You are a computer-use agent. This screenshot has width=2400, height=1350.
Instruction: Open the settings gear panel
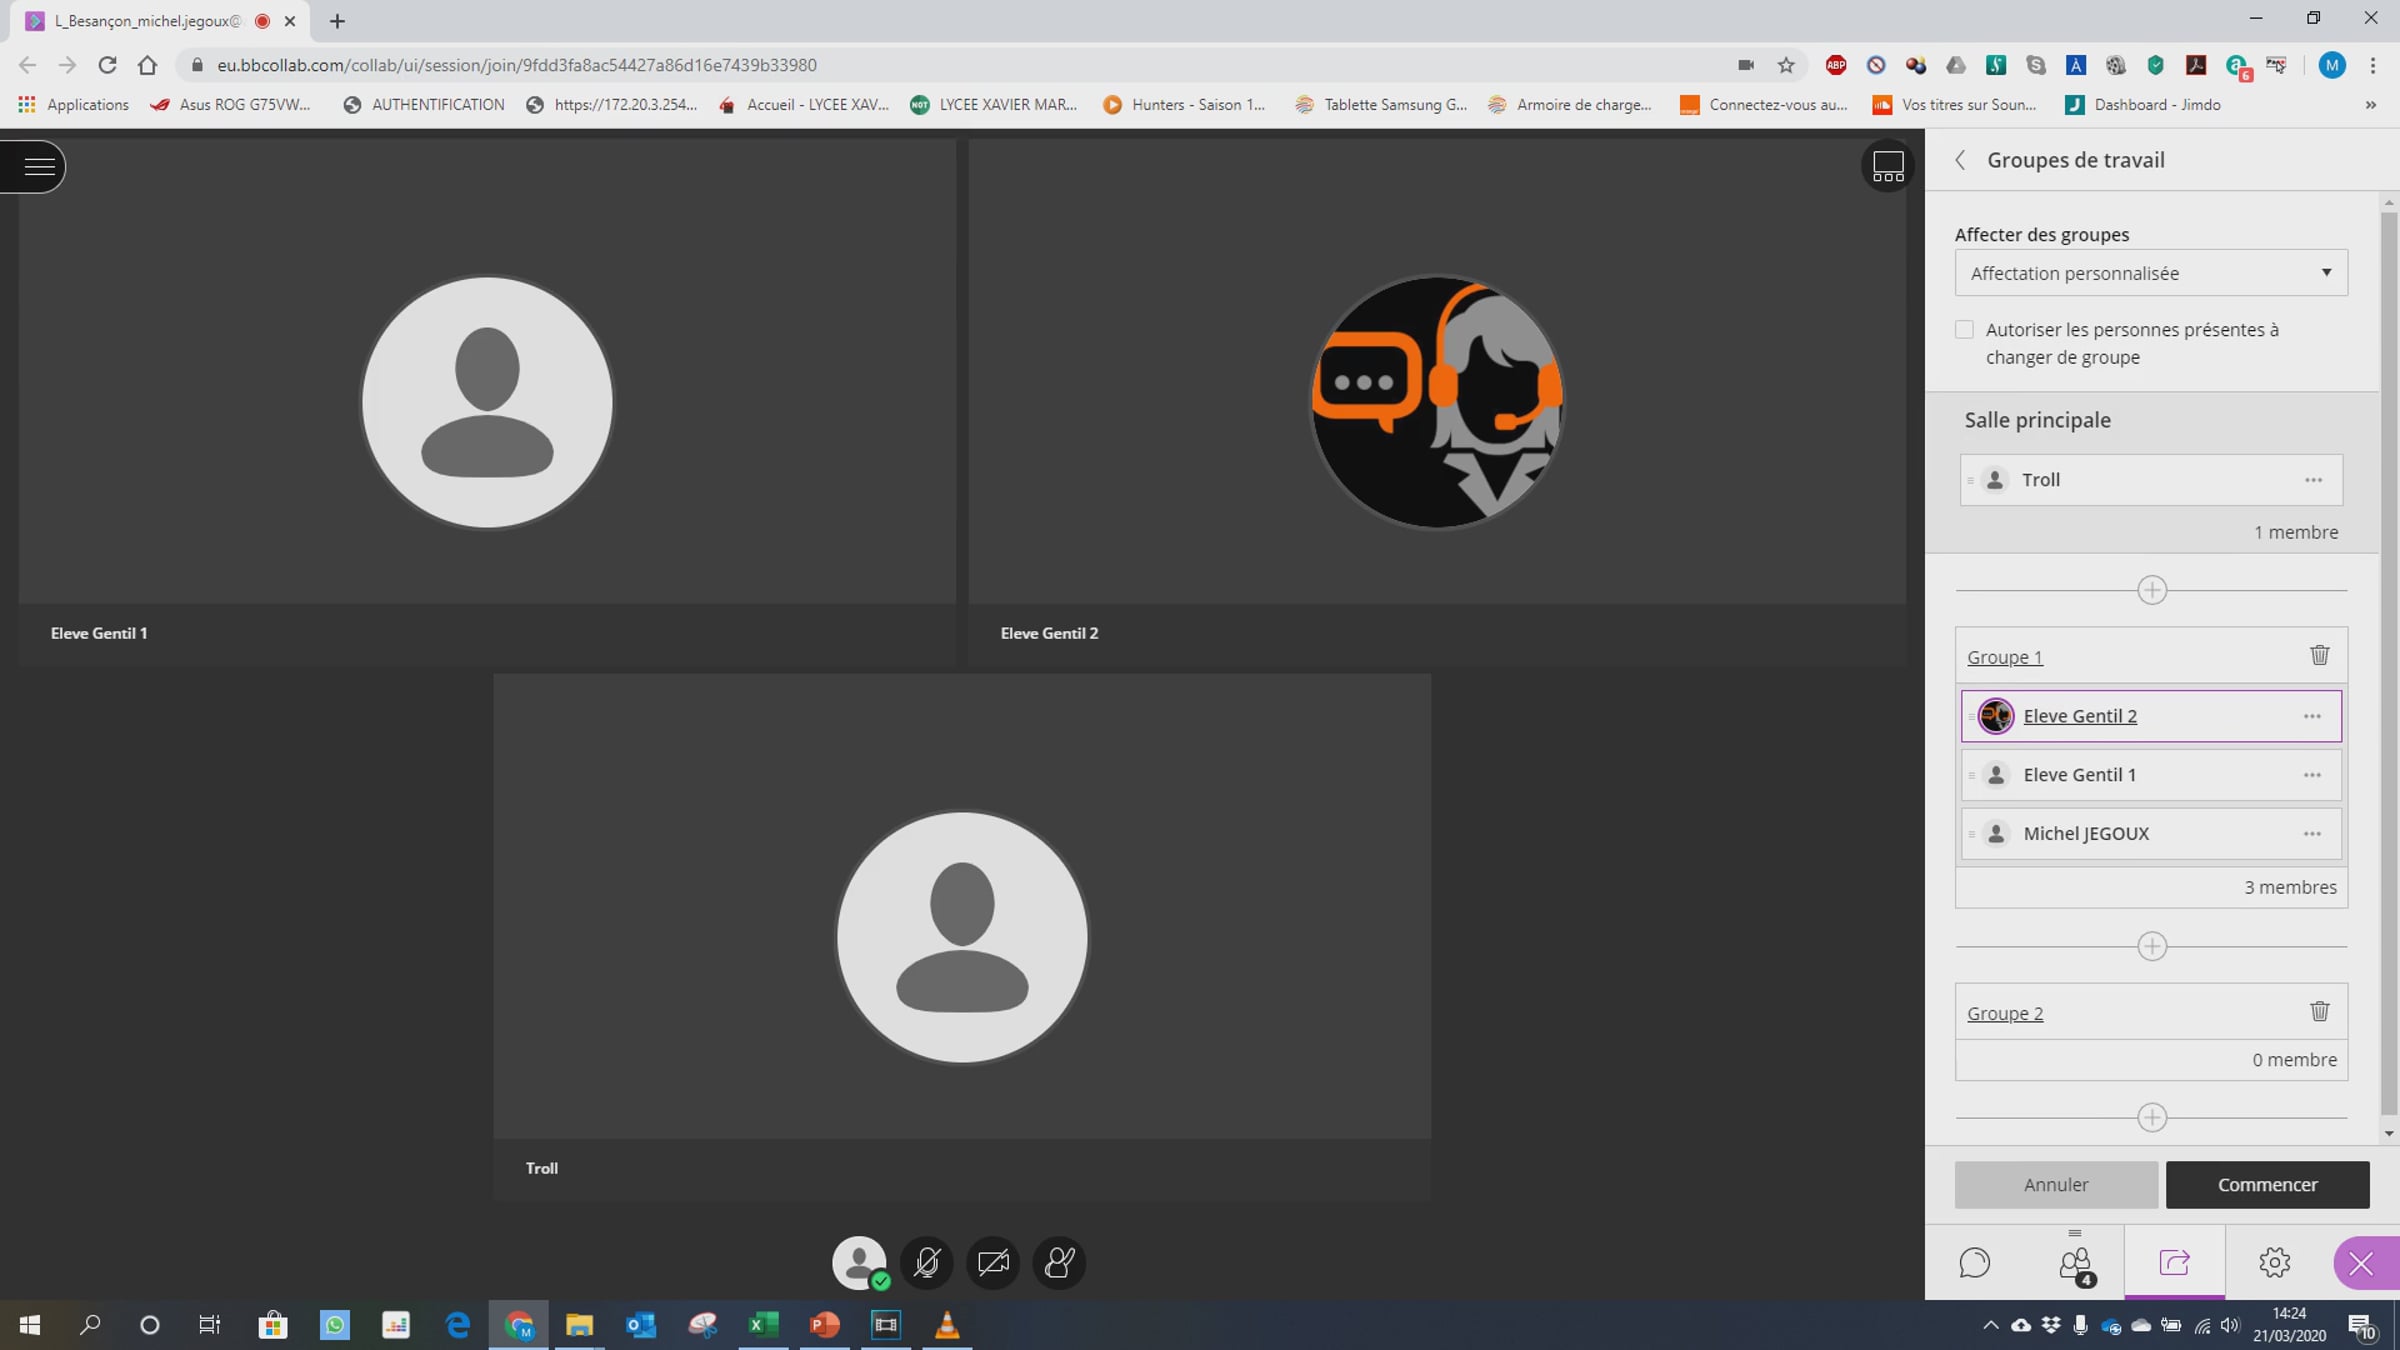point(2274,1262)
